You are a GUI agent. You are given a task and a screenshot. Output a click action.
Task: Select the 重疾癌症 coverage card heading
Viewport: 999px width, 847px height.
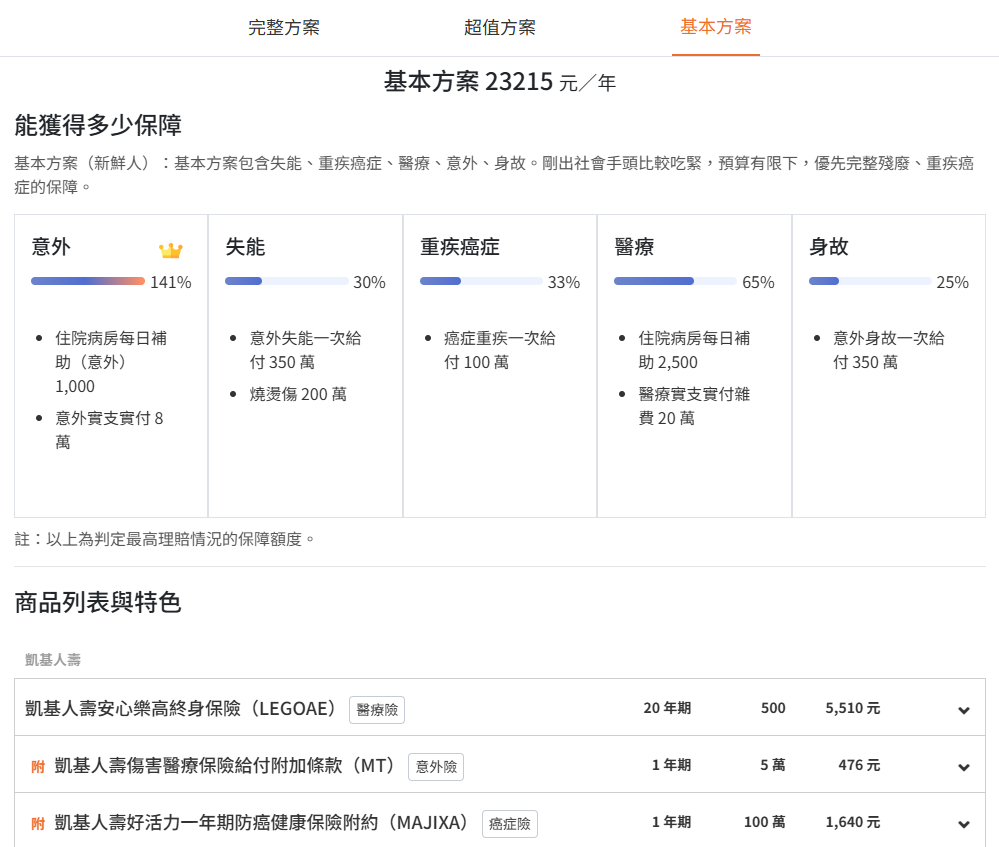[x=460, y=247]
